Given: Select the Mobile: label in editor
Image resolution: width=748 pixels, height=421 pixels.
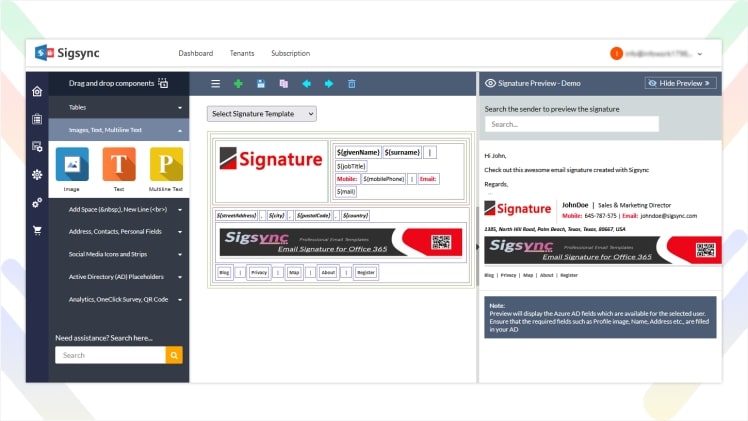Looking at the screenshot, I should (x=347, y=179).
